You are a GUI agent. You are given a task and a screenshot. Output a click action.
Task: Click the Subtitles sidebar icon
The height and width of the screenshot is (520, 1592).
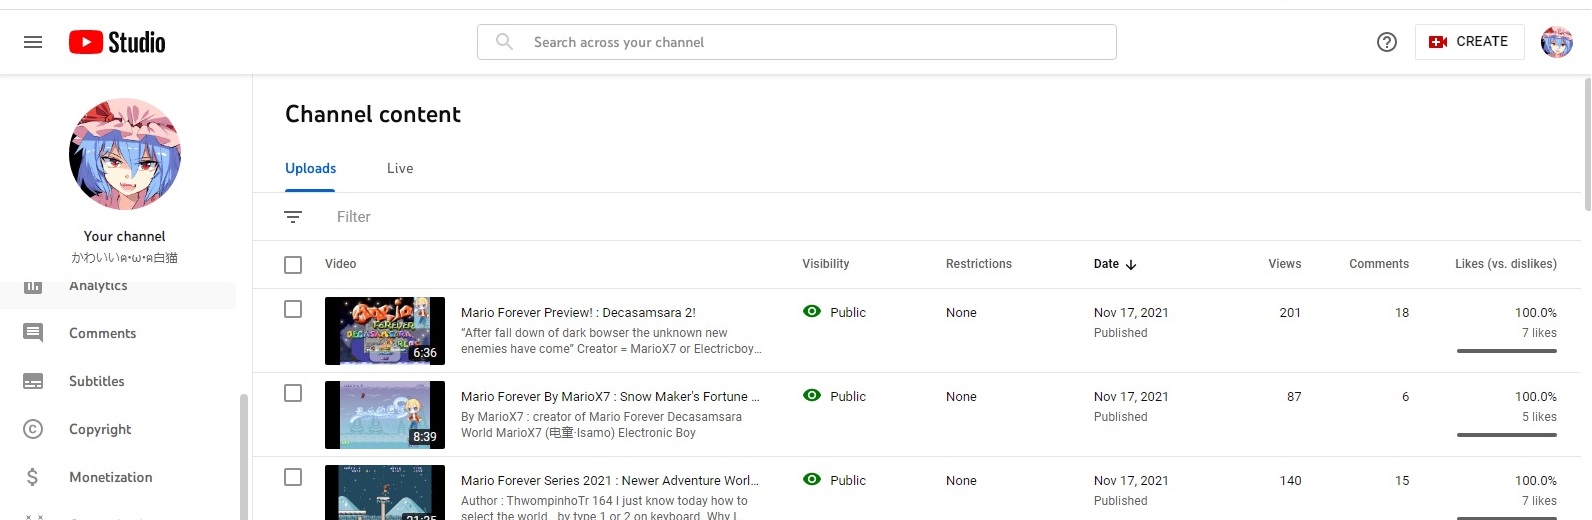(33, 381)
